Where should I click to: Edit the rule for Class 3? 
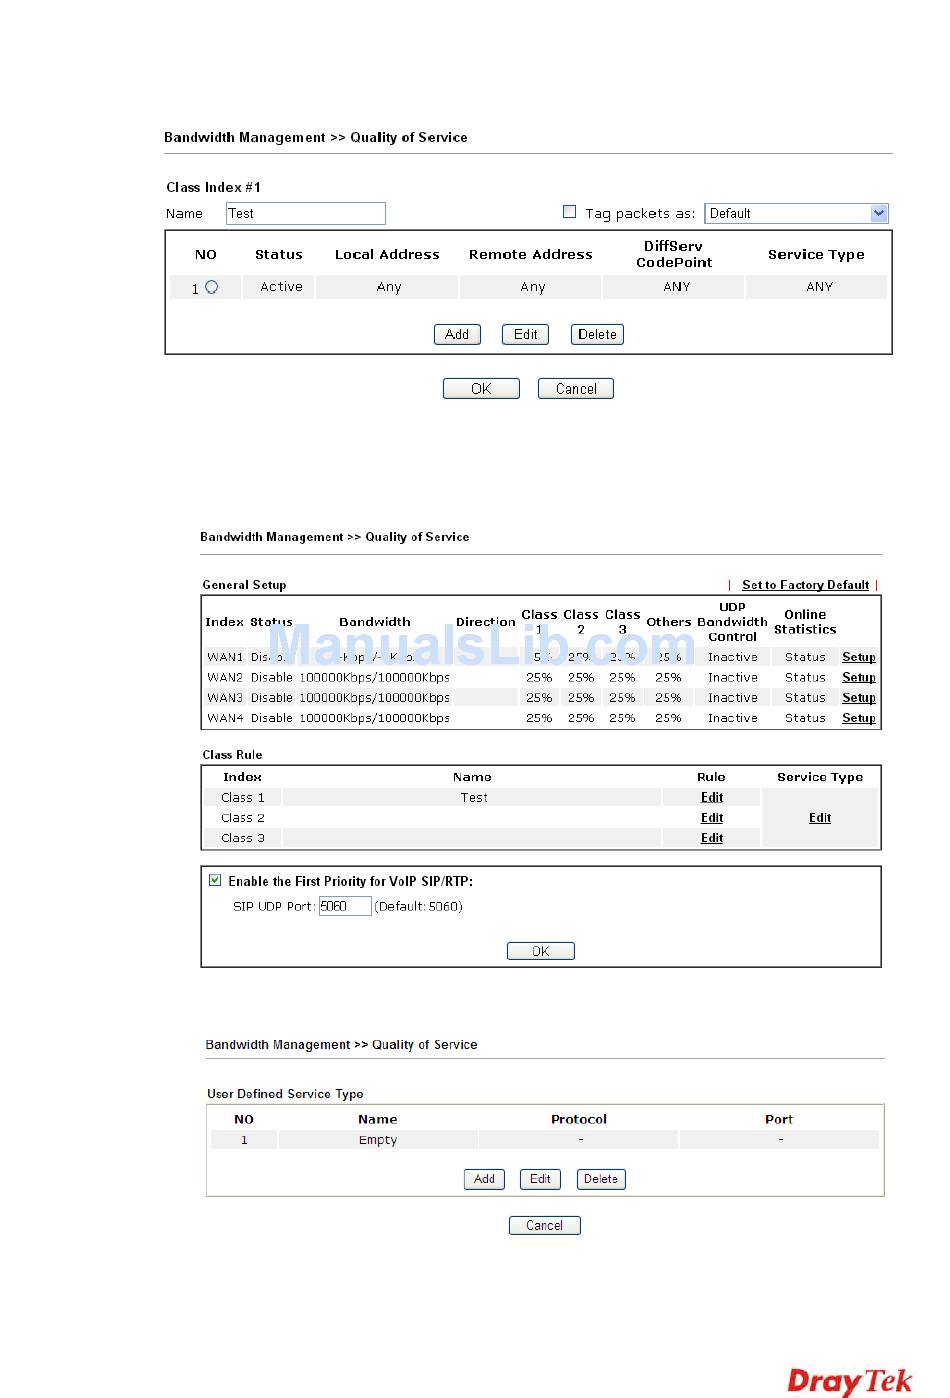pyautogui.click(x=712, y=838)
